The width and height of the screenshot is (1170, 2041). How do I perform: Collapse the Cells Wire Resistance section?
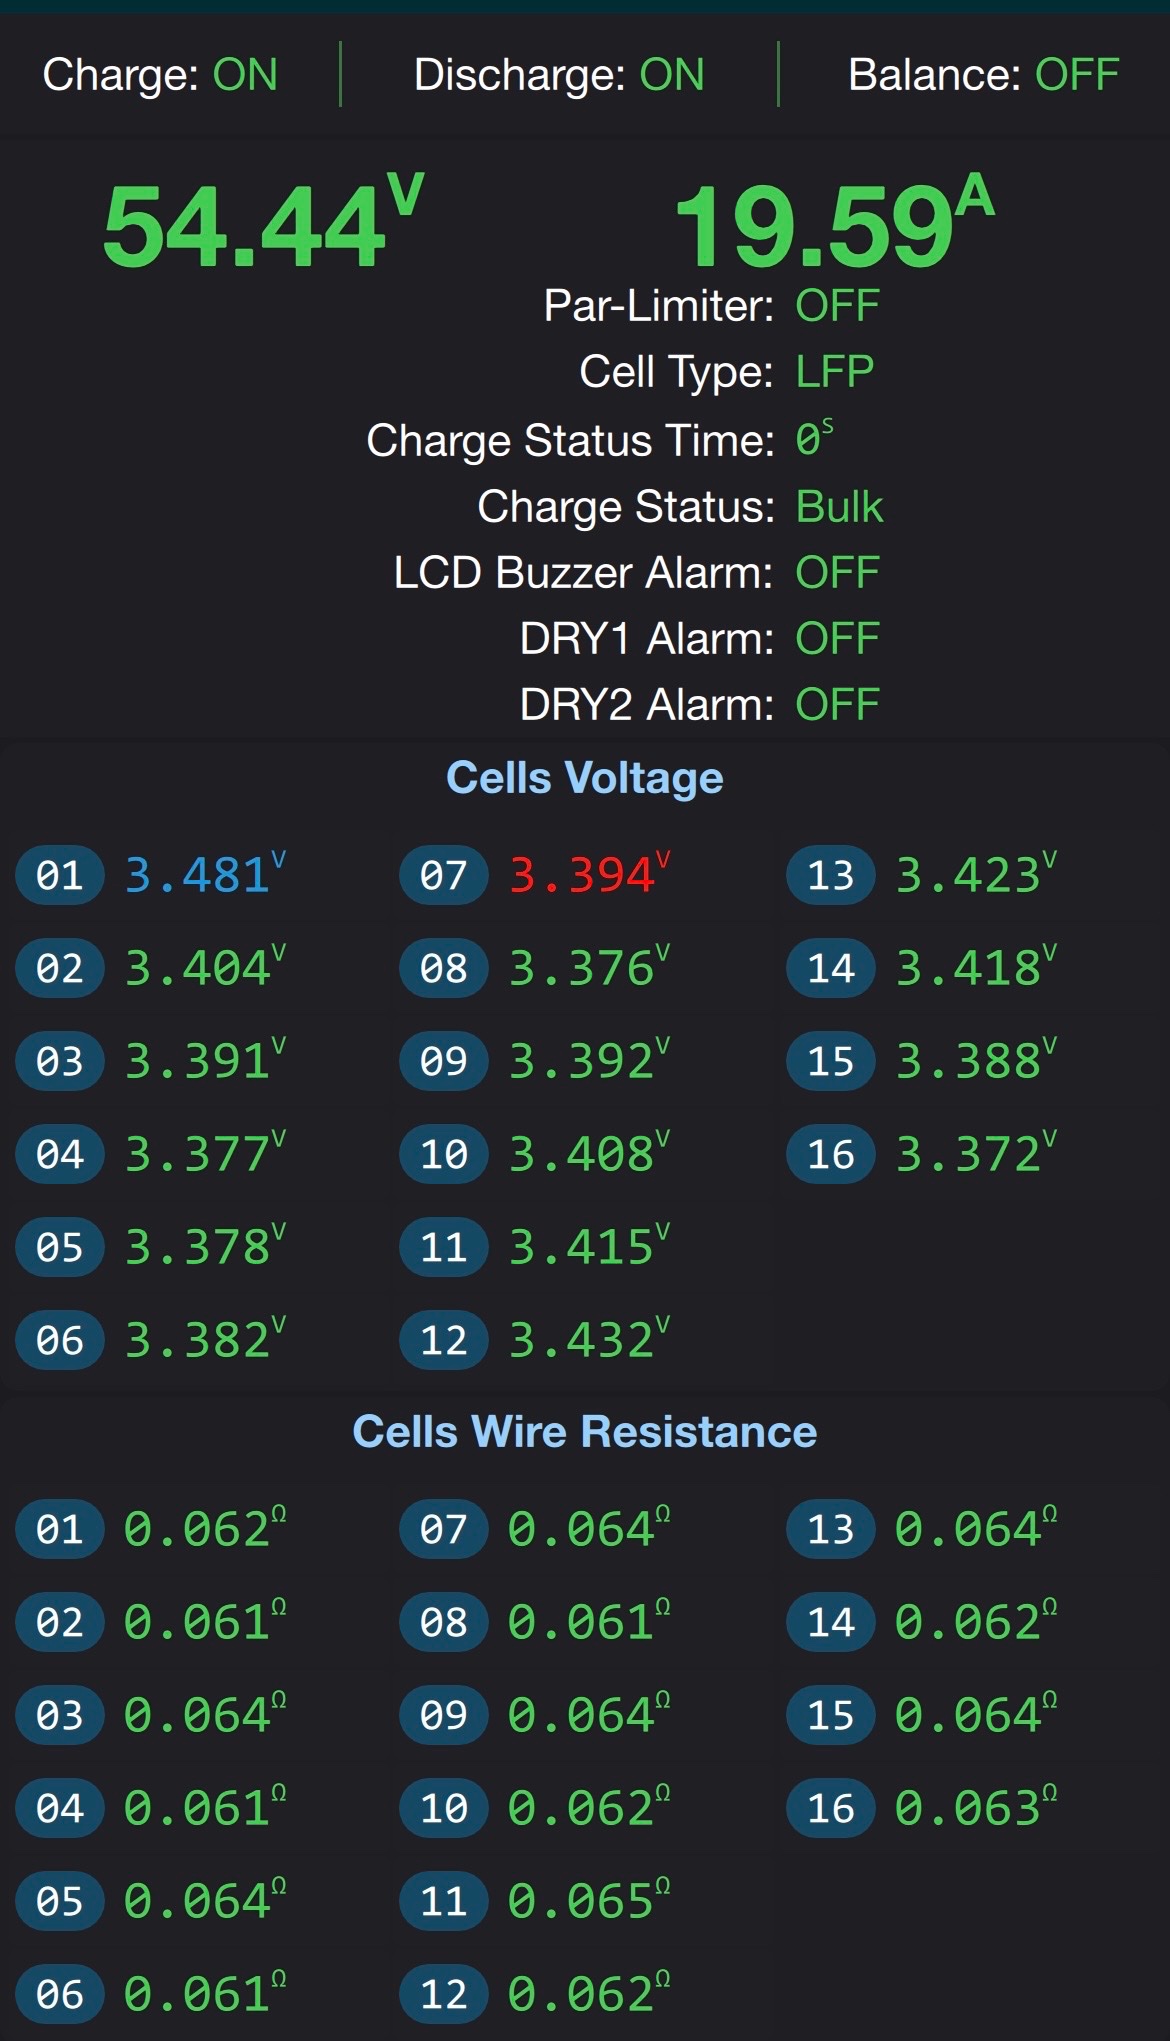[x=584, y=1432]
